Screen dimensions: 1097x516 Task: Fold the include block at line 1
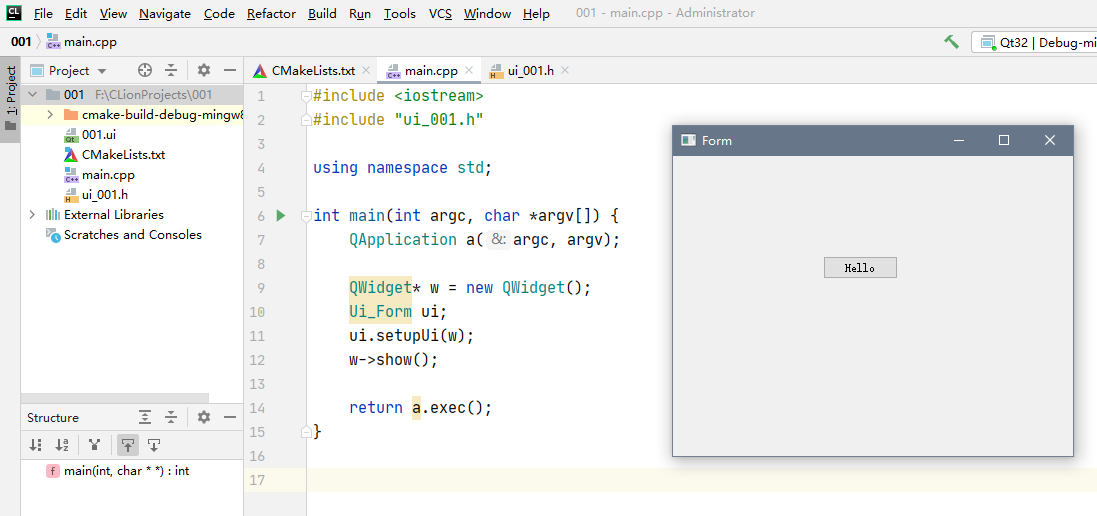pos(306,96)
